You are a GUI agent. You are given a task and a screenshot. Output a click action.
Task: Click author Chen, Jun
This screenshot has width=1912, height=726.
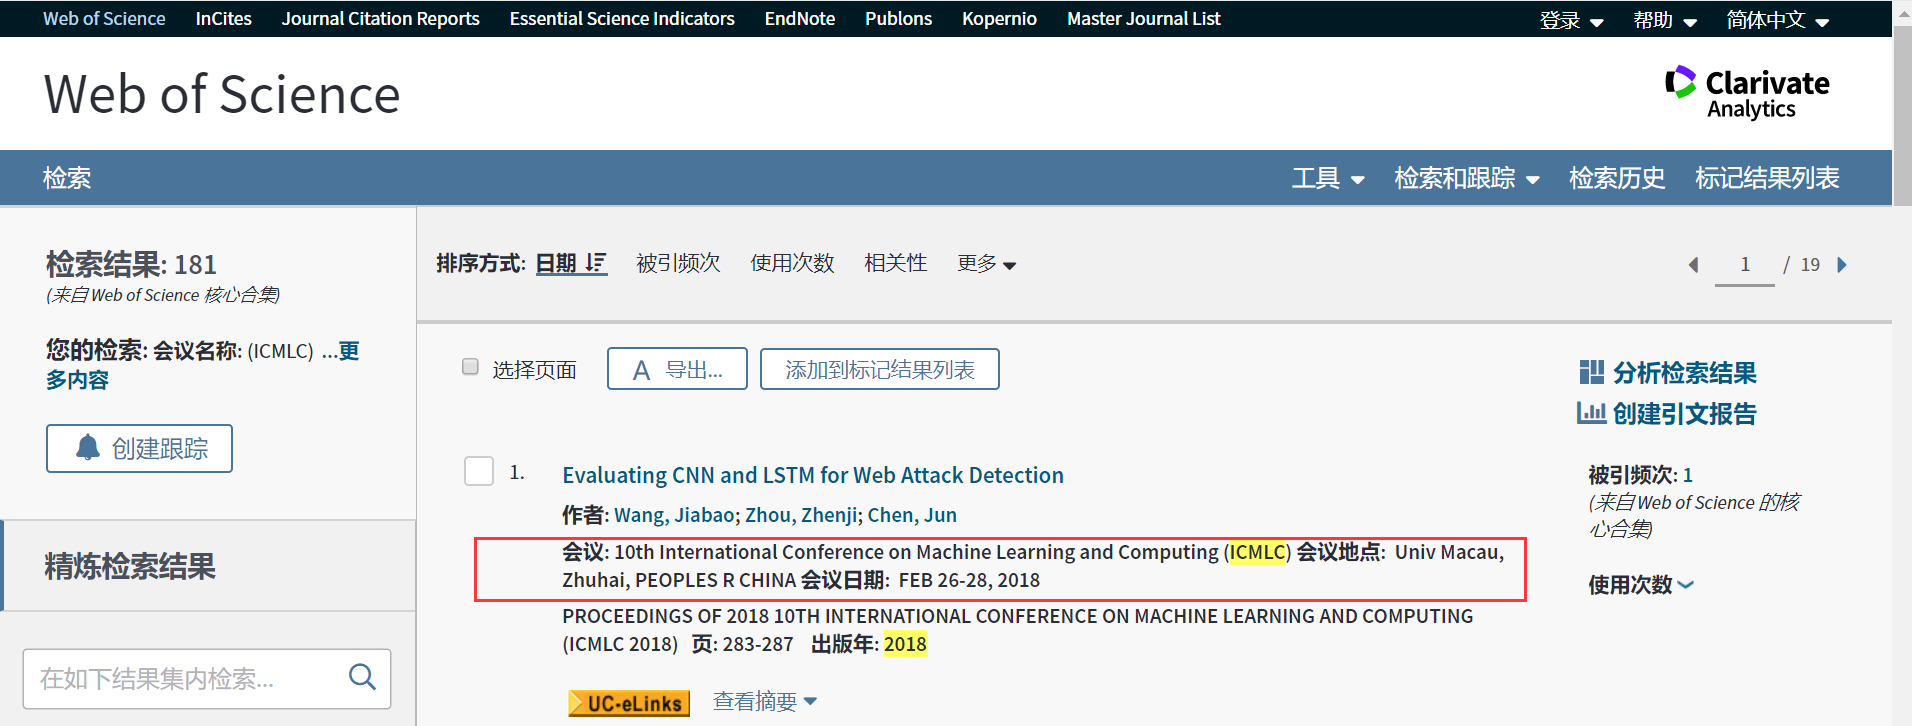pos(912,515)
